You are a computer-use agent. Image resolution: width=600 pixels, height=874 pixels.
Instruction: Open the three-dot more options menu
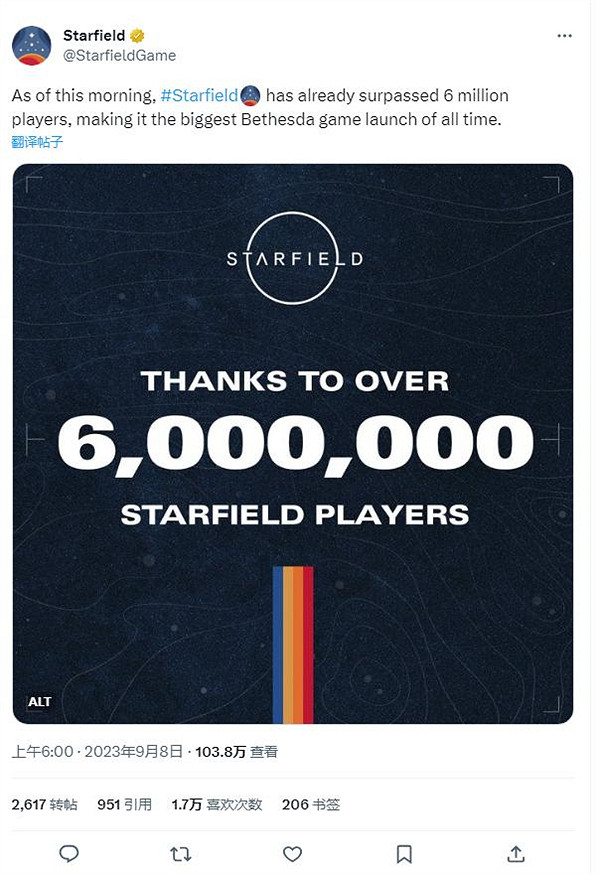tap(567, 36)
